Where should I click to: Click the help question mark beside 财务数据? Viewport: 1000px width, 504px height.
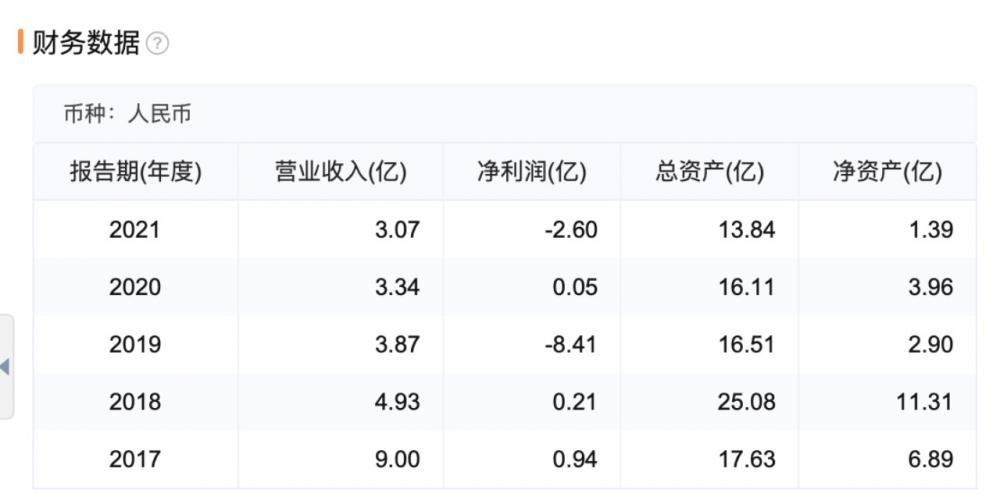(x=157, y=44)
